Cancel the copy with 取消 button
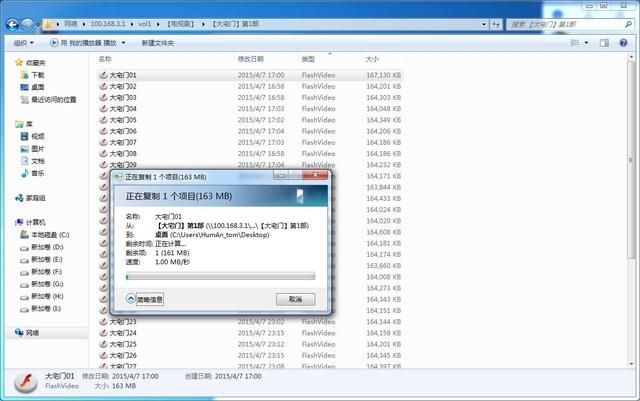 pos(296,299)
